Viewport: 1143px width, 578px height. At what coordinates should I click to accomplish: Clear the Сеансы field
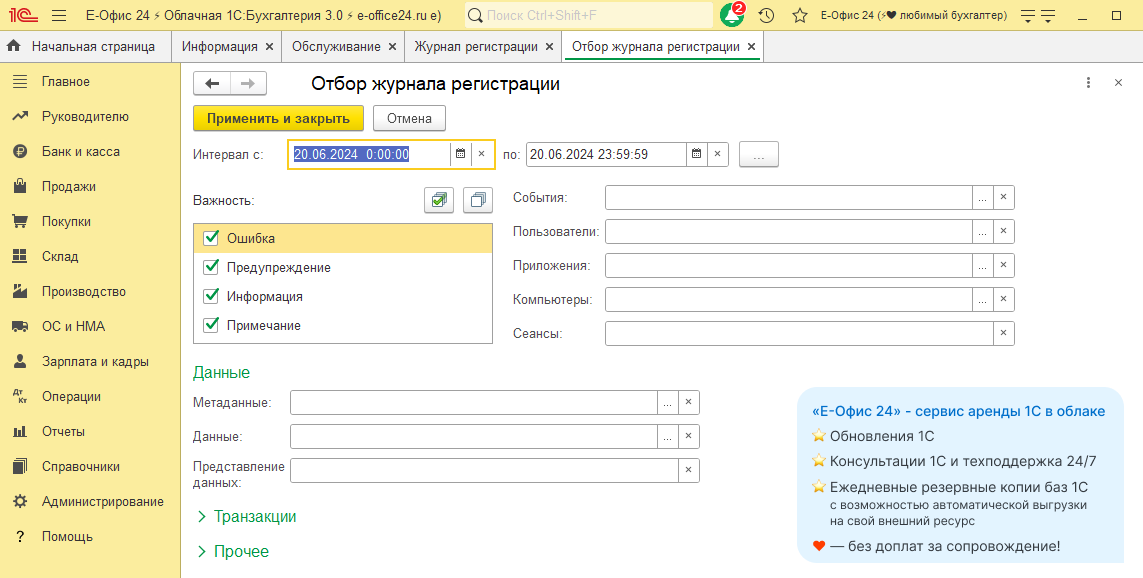(x=1004, y=333)
